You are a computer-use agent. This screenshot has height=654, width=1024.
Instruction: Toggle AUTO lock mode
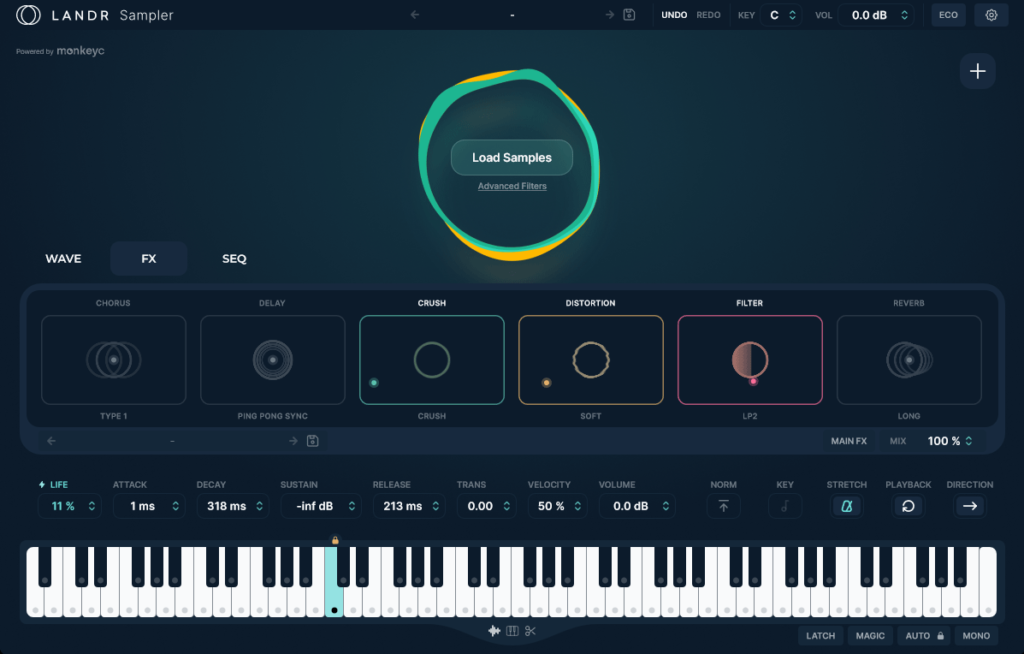tap(924, 636)
